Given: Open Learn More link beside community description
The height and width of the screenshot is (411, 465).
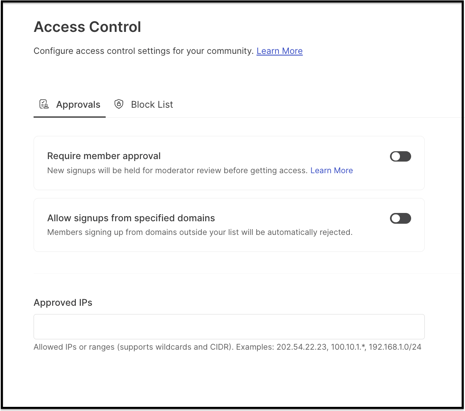Looking at the screenshot, I should (x=279, y=51).
